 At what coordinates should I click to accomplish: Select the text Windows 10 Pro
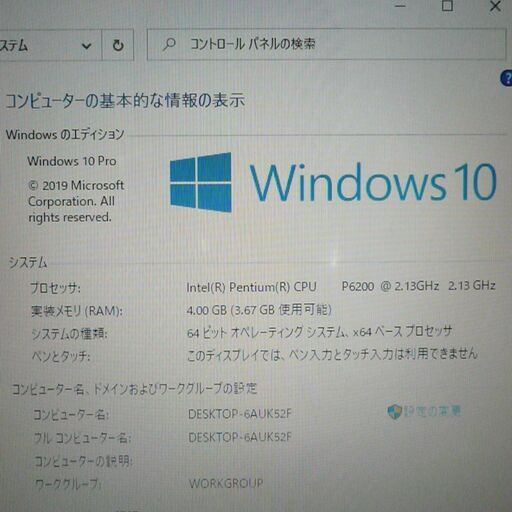72,161
